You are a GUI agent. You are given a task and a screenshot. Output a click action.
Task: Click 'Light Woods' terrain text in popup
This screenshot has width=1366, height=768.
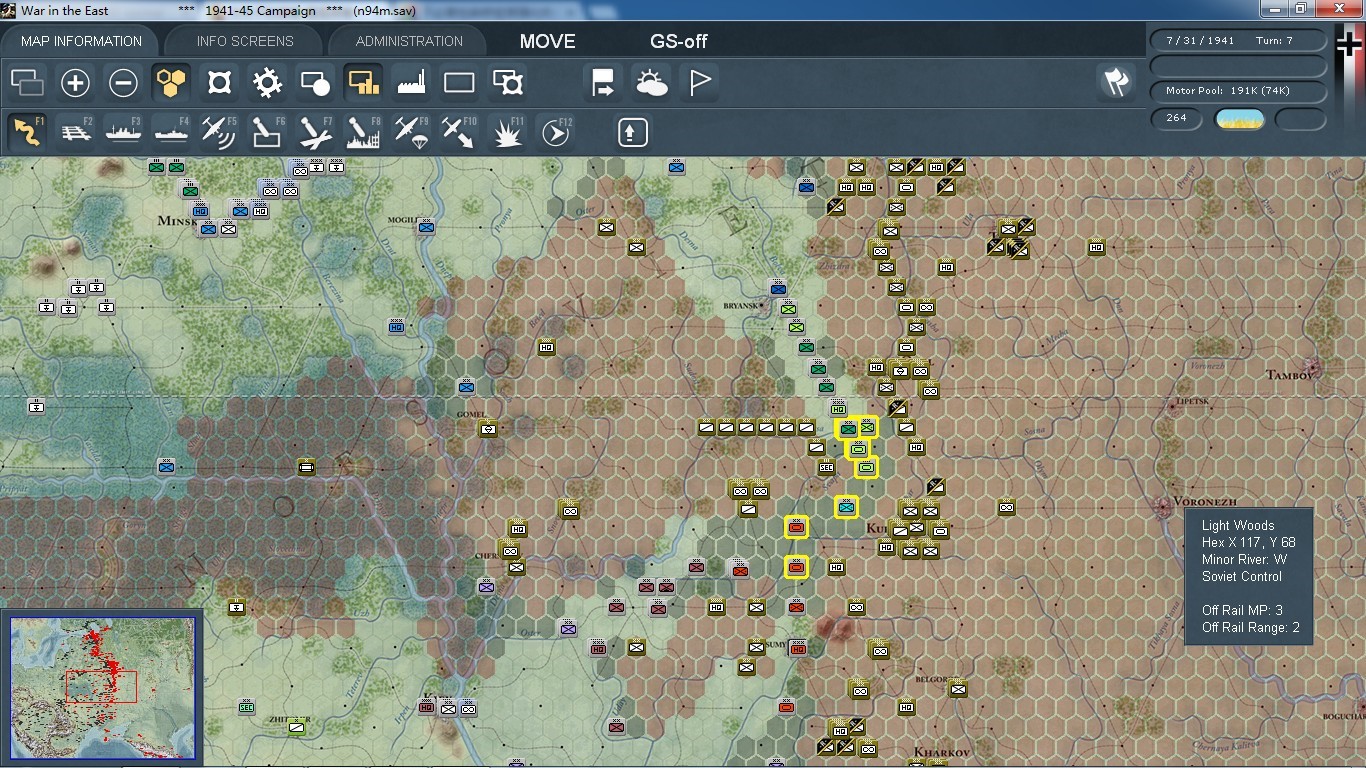(1238, 525)
